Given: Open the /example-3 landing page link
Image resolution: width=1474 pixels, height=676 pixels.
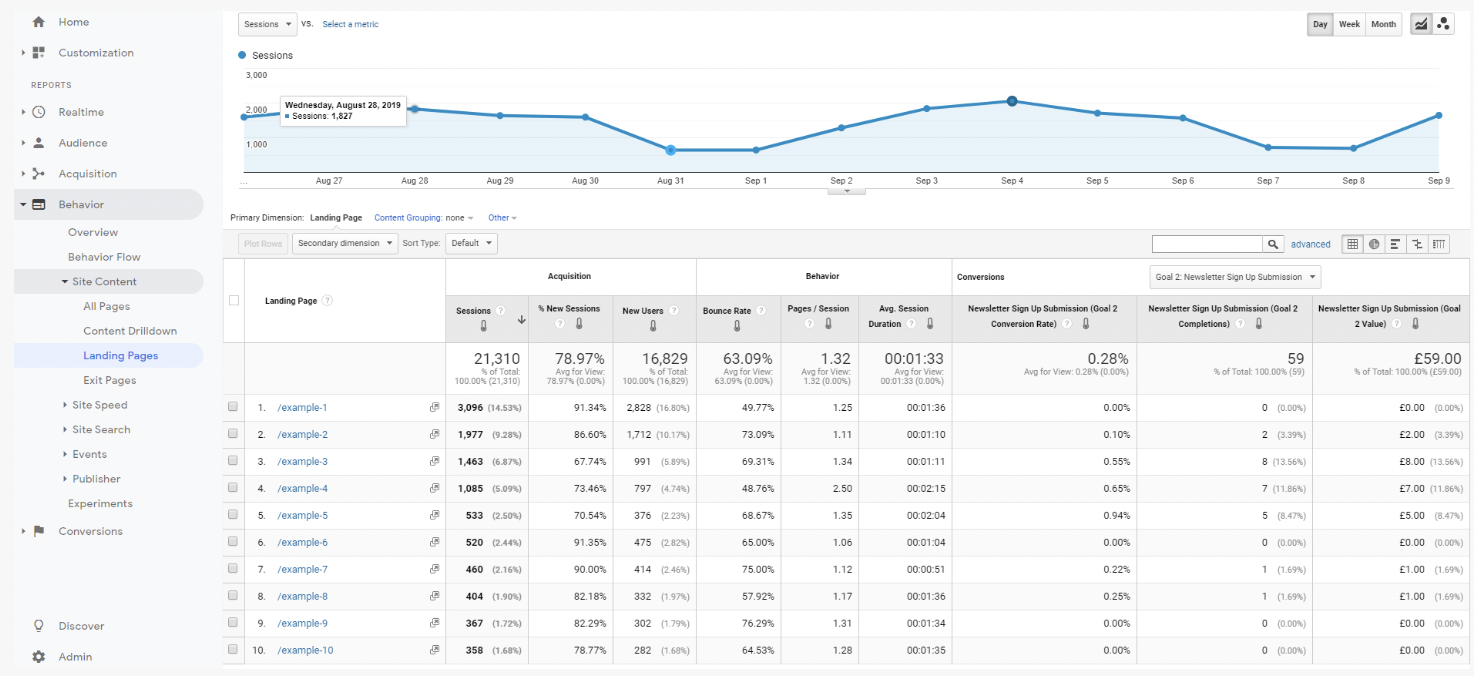Looking at the screenshot, I should pos(303,462).
